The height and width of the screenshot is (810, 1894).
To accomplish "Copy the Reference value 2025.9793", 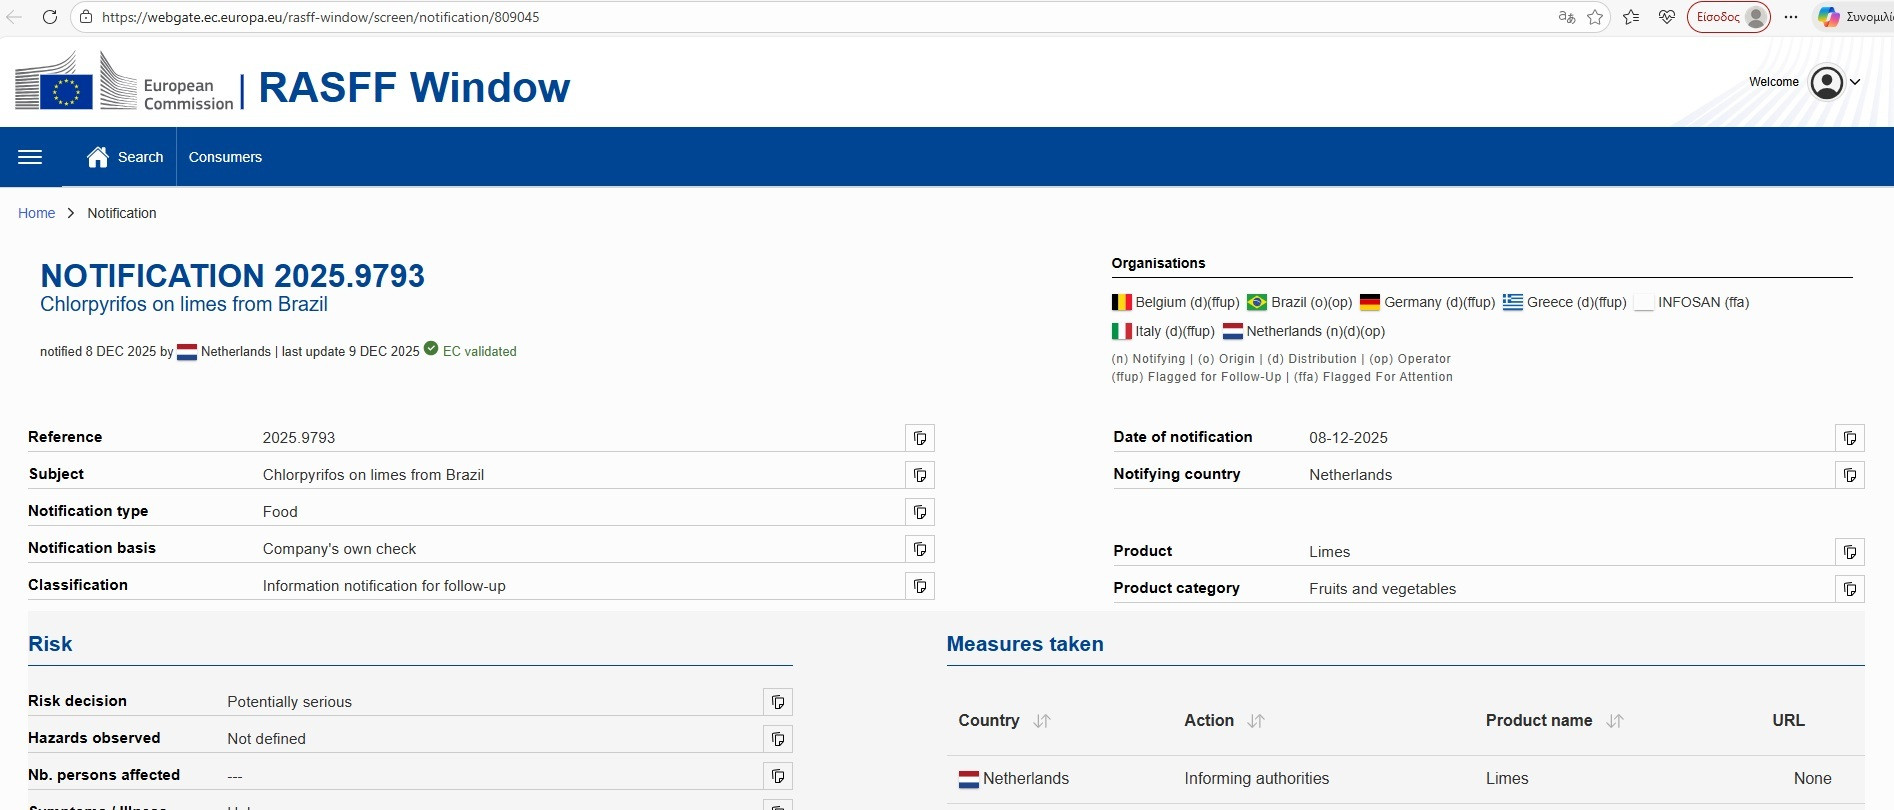I will pyautogui.click(x=919, y=438).
